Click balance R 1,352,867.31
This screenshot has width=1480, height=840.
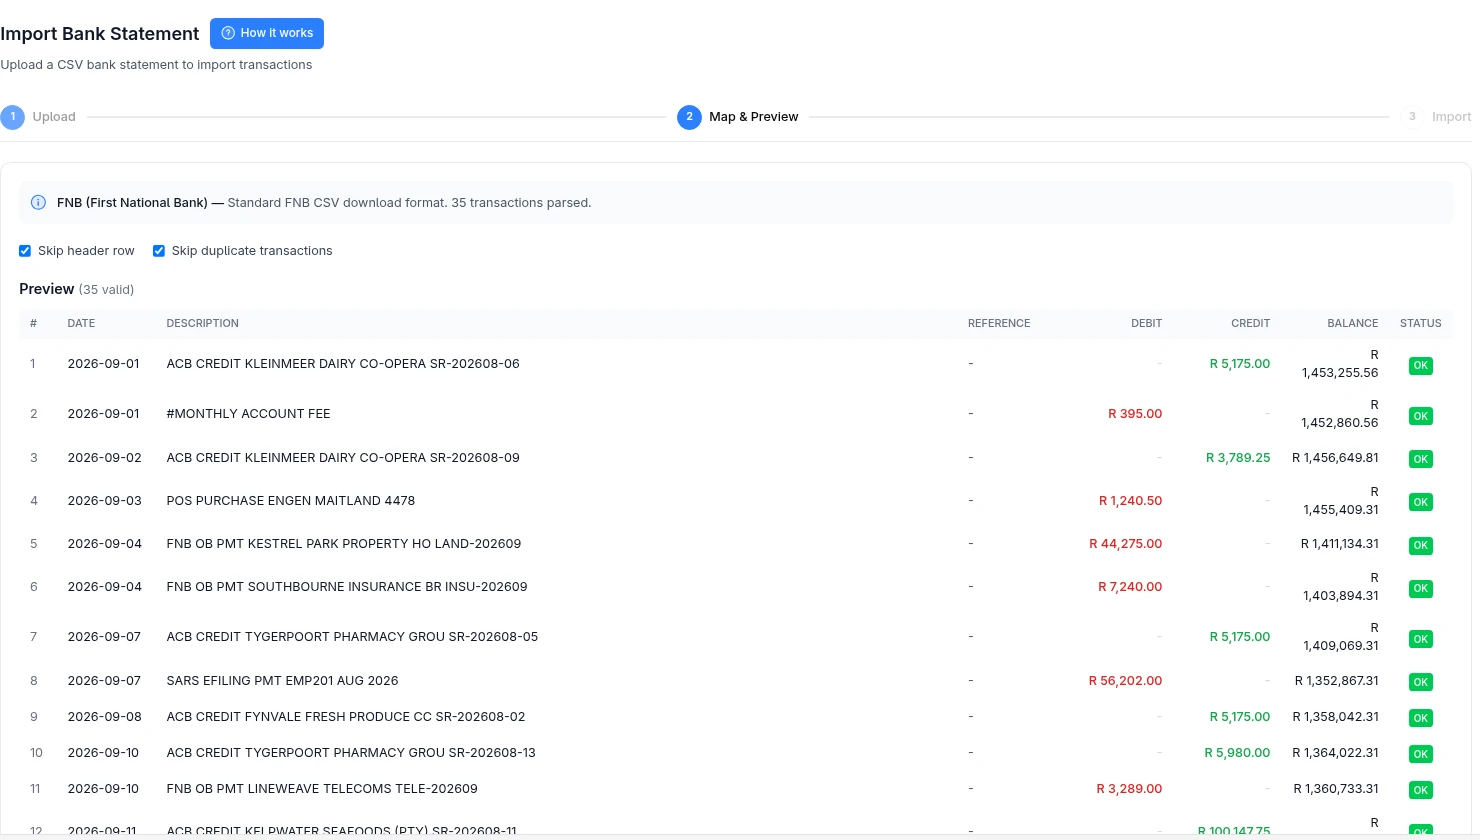point(1336,681)
